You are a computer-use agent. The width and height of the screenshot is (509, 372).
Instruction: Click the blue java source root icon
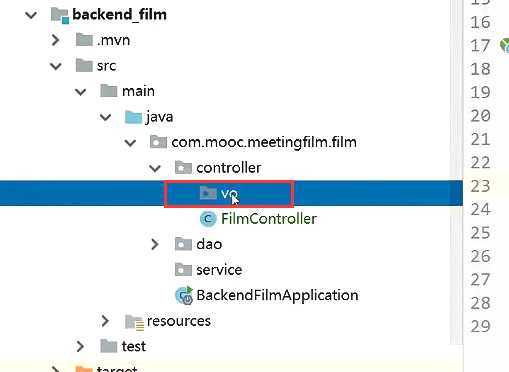click(x=133, y=117)
